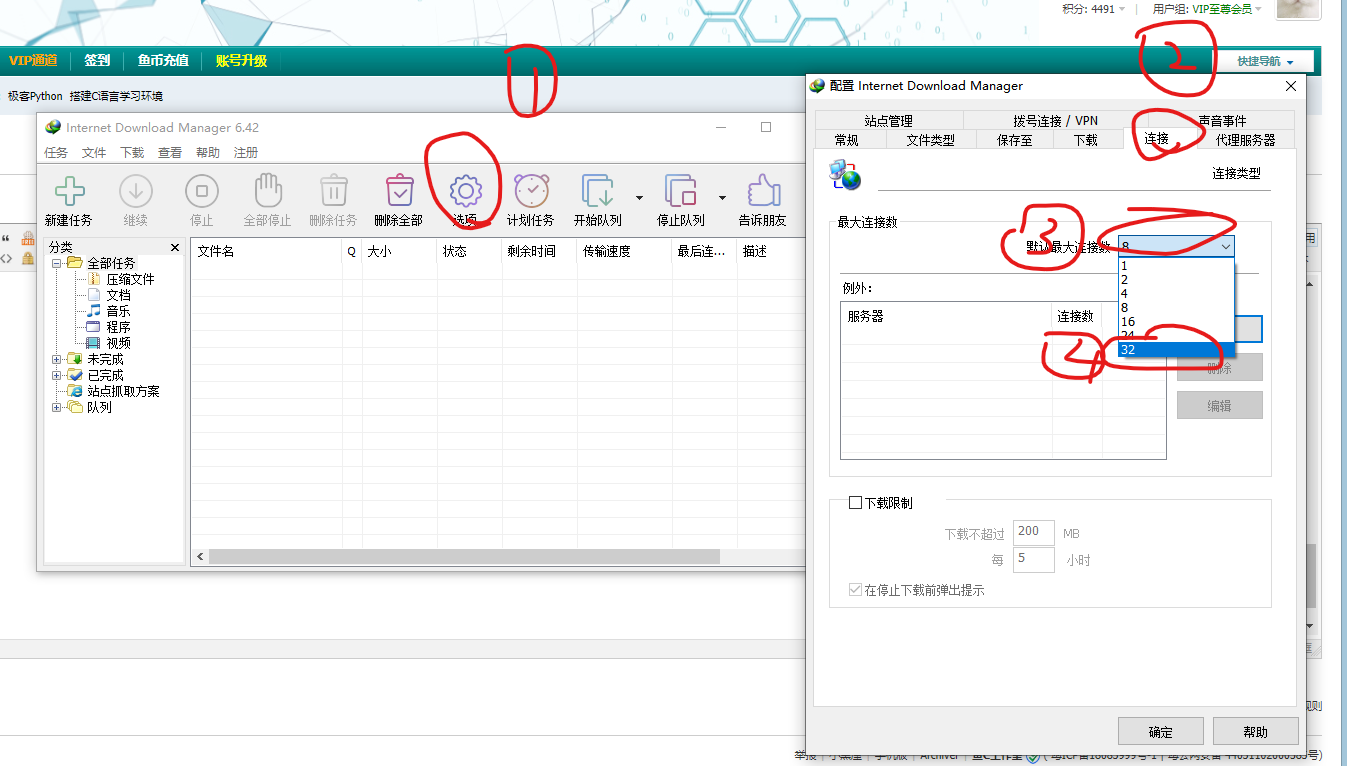Open the 任务 menu in IDM
Screen dimensions: 1347x766
click(x=56, y=153)
